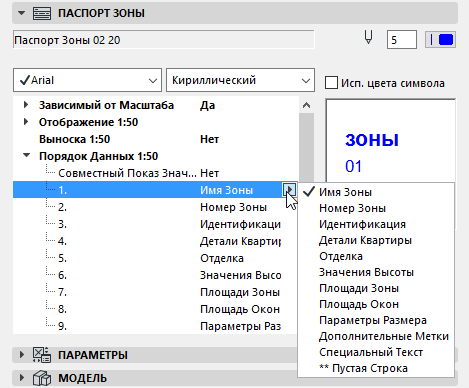Viewport: 469px width, 388px height.
Task: Click the Zone Stamp panel icon
Action: (x=42, y=13)
